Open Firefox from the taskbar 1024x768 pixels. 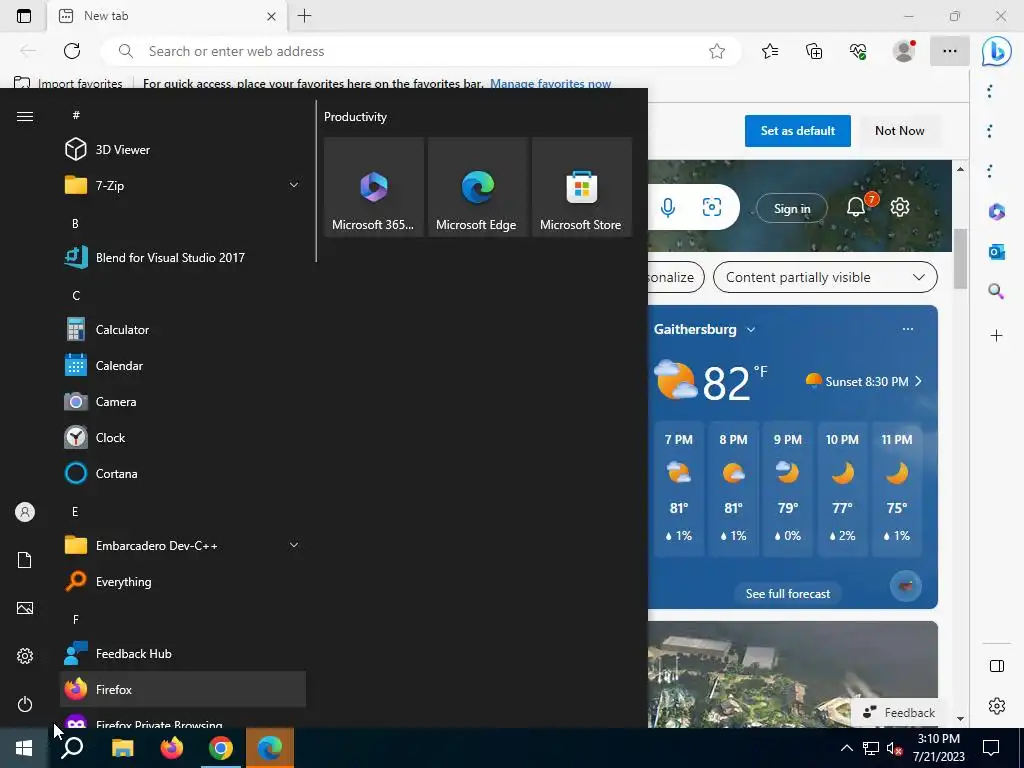pos(172,748)
